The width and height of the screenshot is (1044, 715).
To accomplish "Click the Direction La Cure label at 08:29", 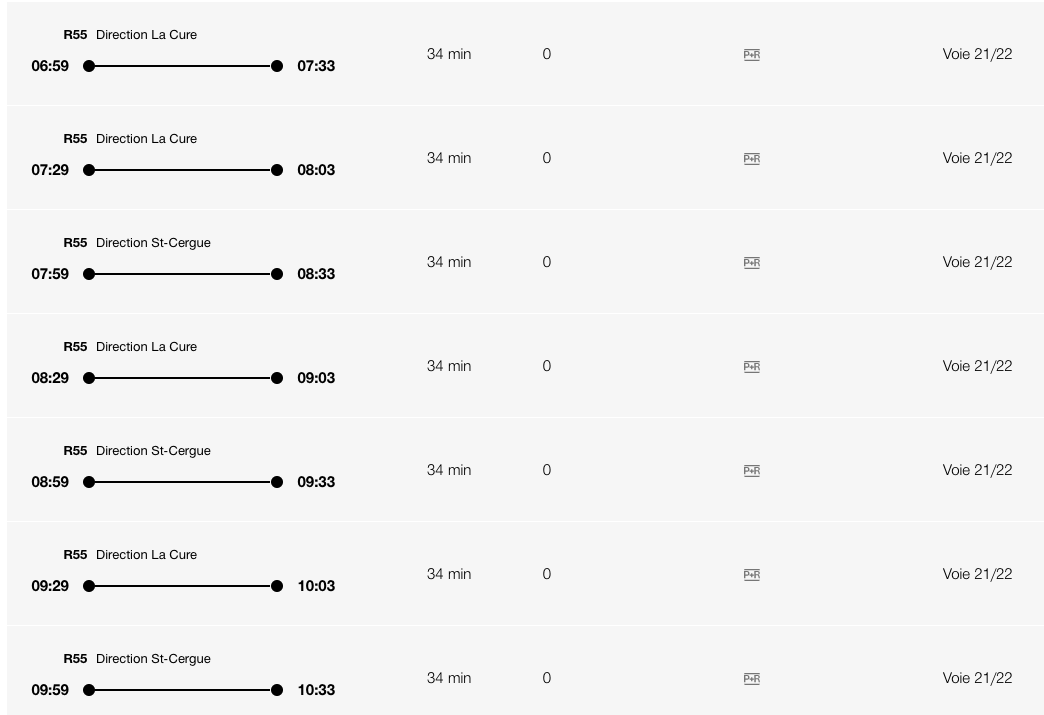I will click(146, 347).
